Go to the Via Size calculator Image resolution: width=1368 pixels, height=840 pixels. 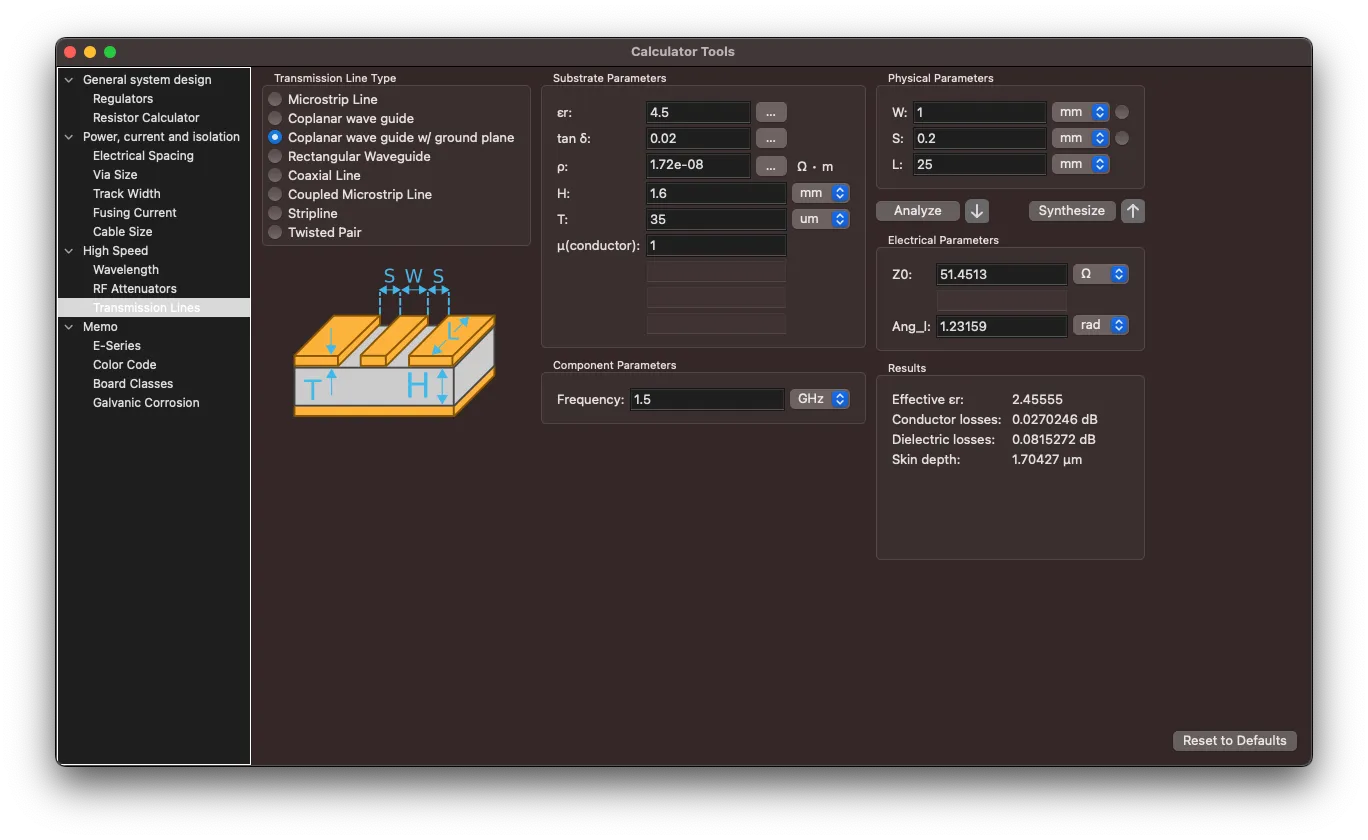[115, 175]
